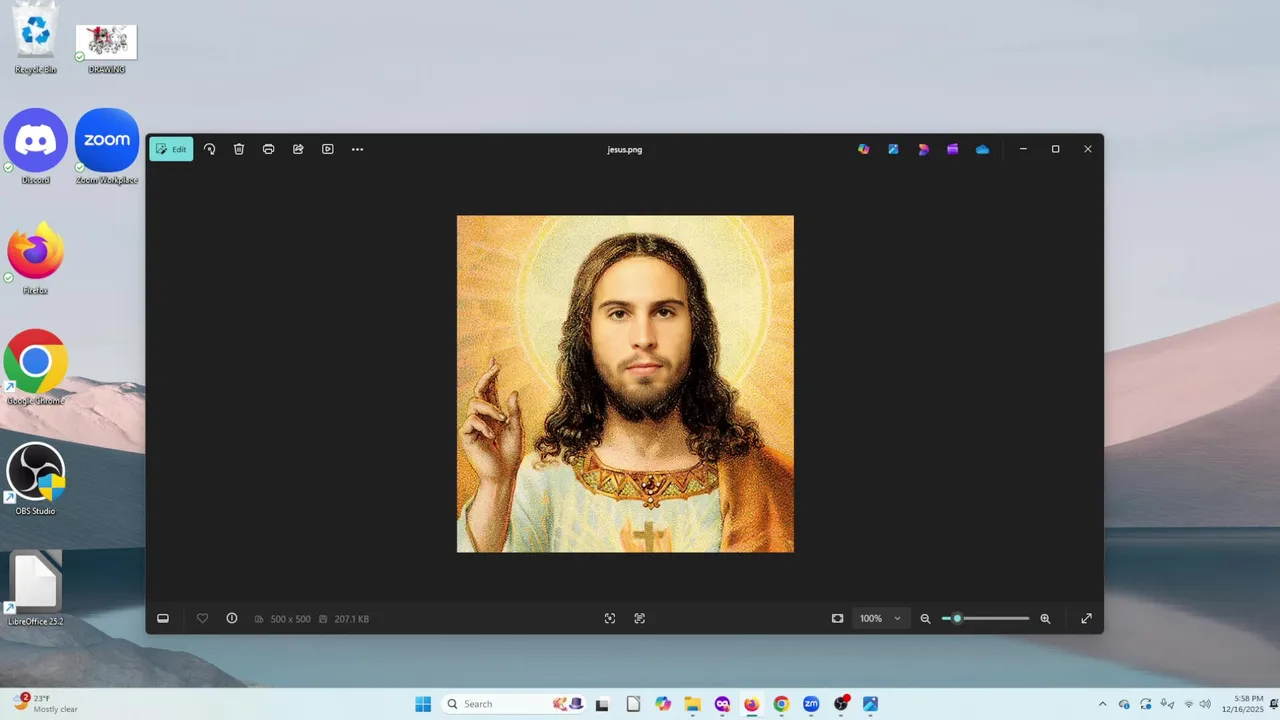Open the weather widget showing 23°F
The image size is (1280, 720).
coord(46,704)
